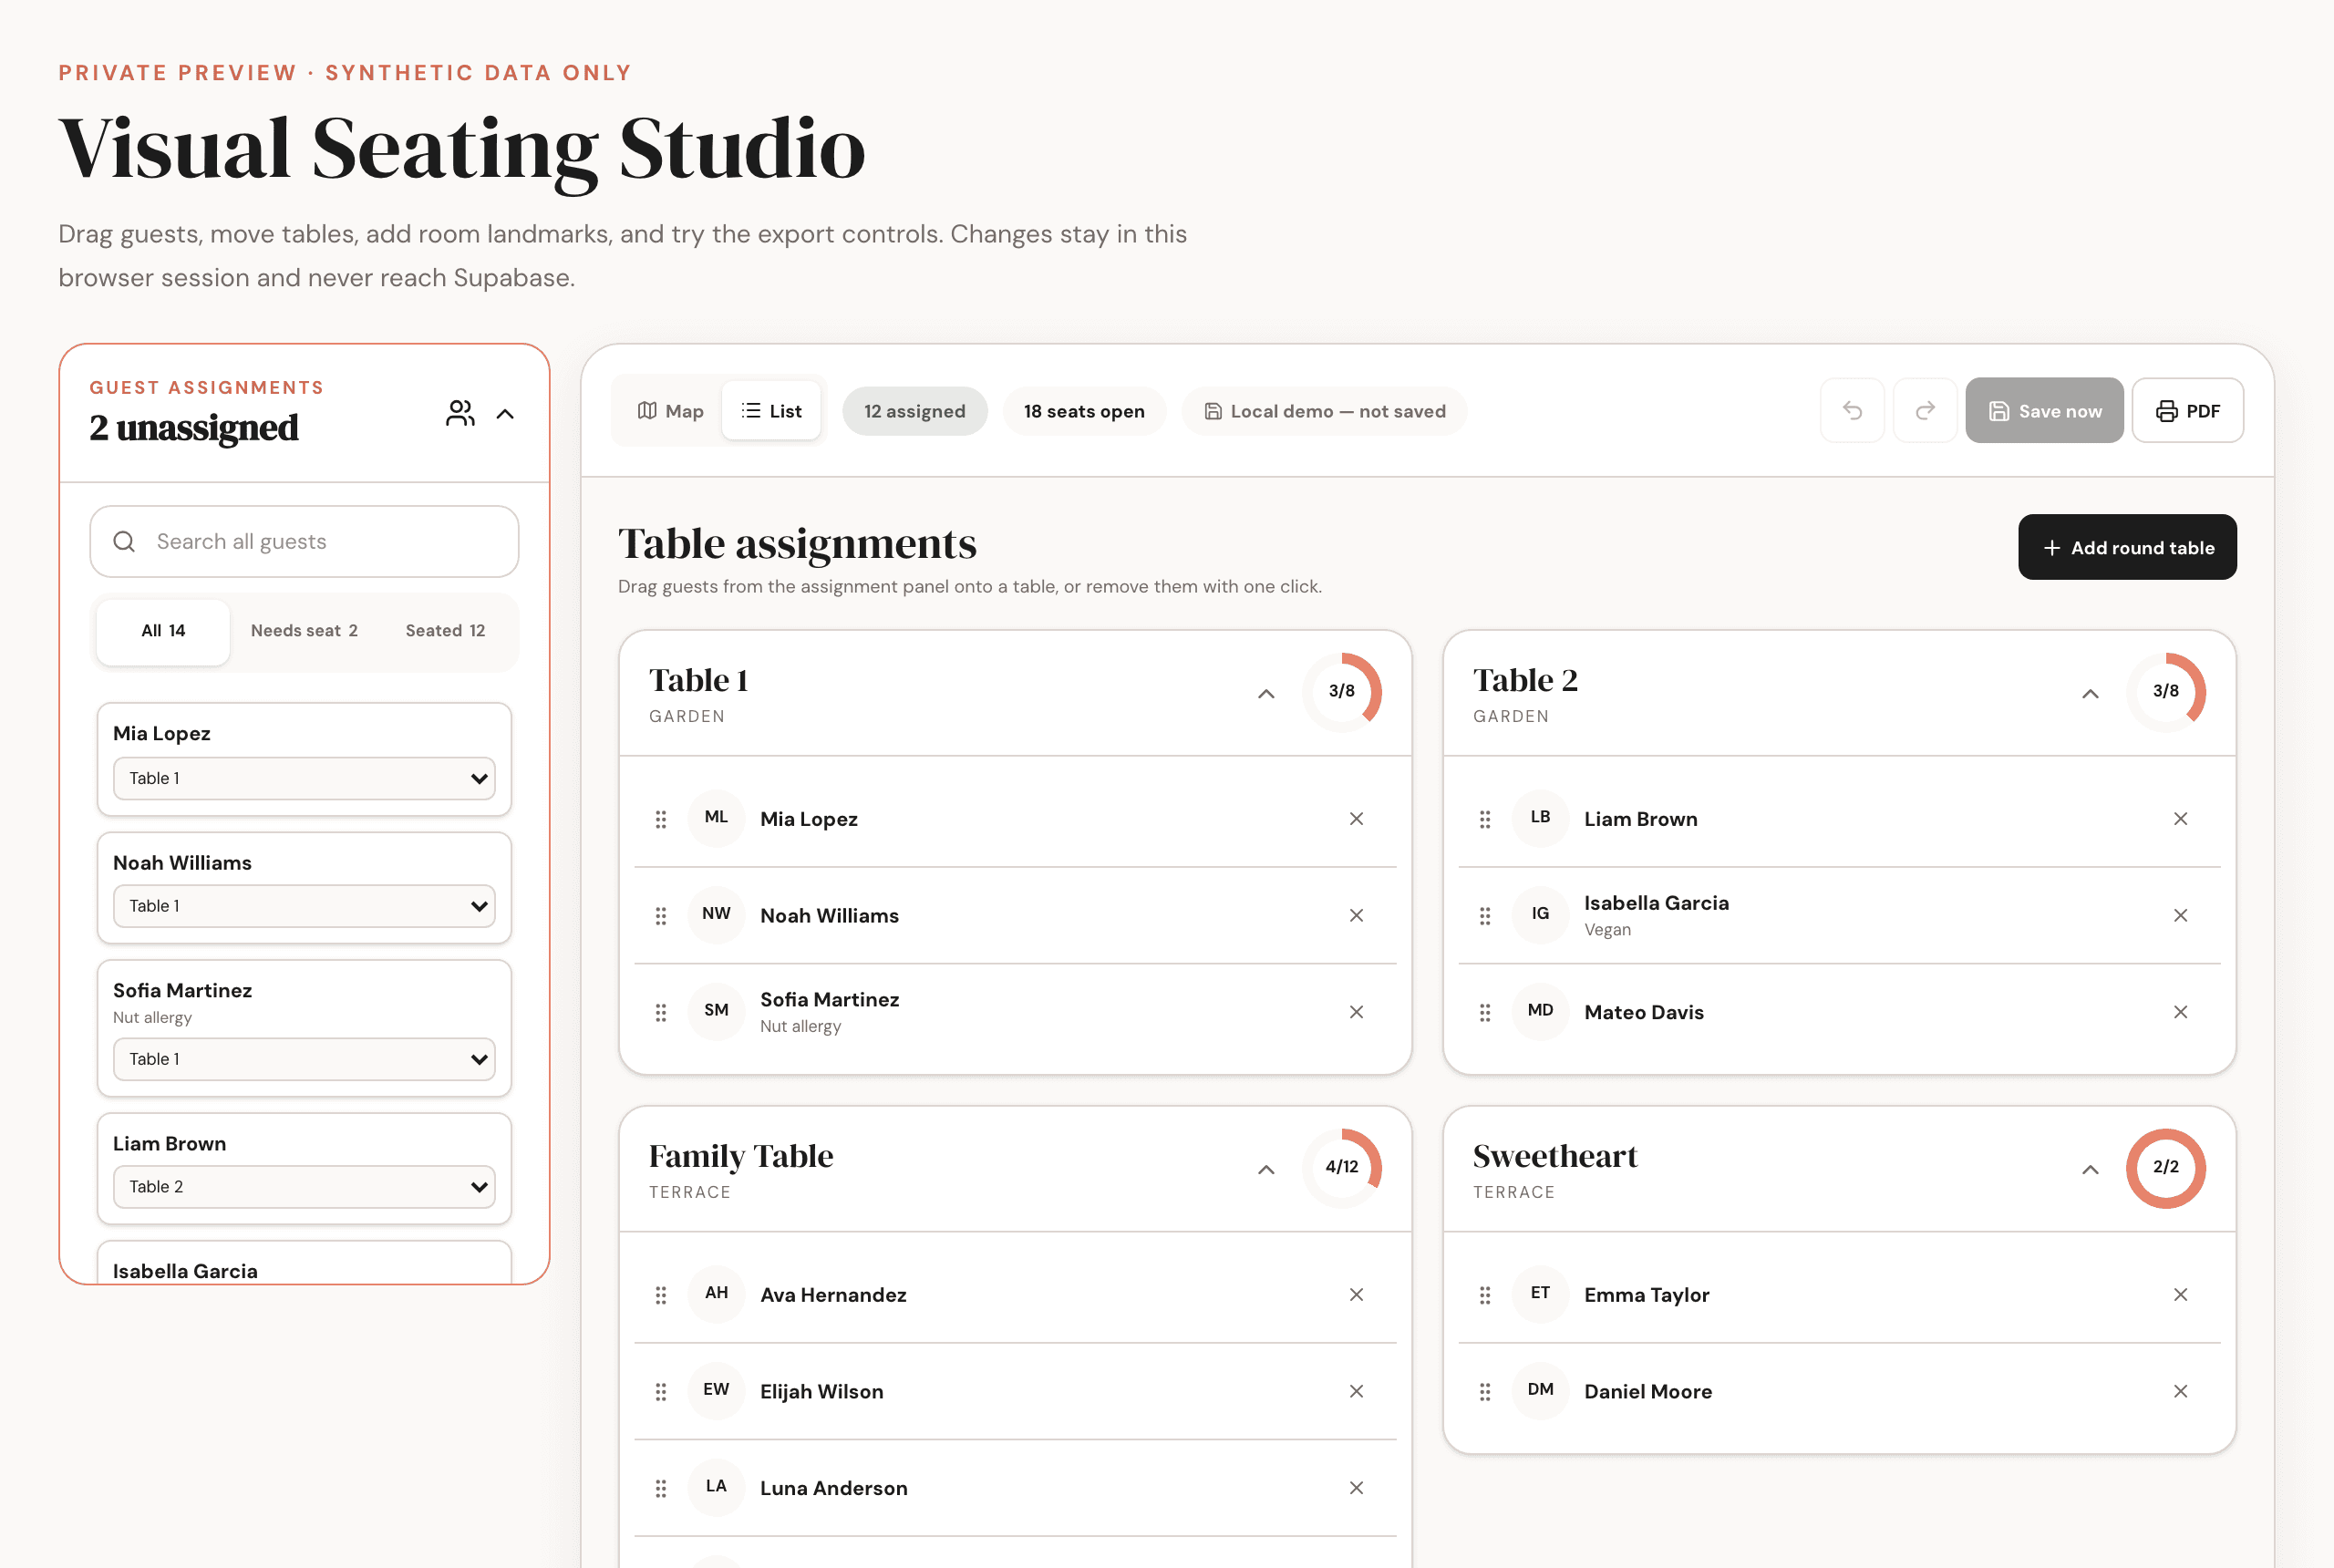
Task: Filter by Seated 12
Action: click(x=445, y=631)
